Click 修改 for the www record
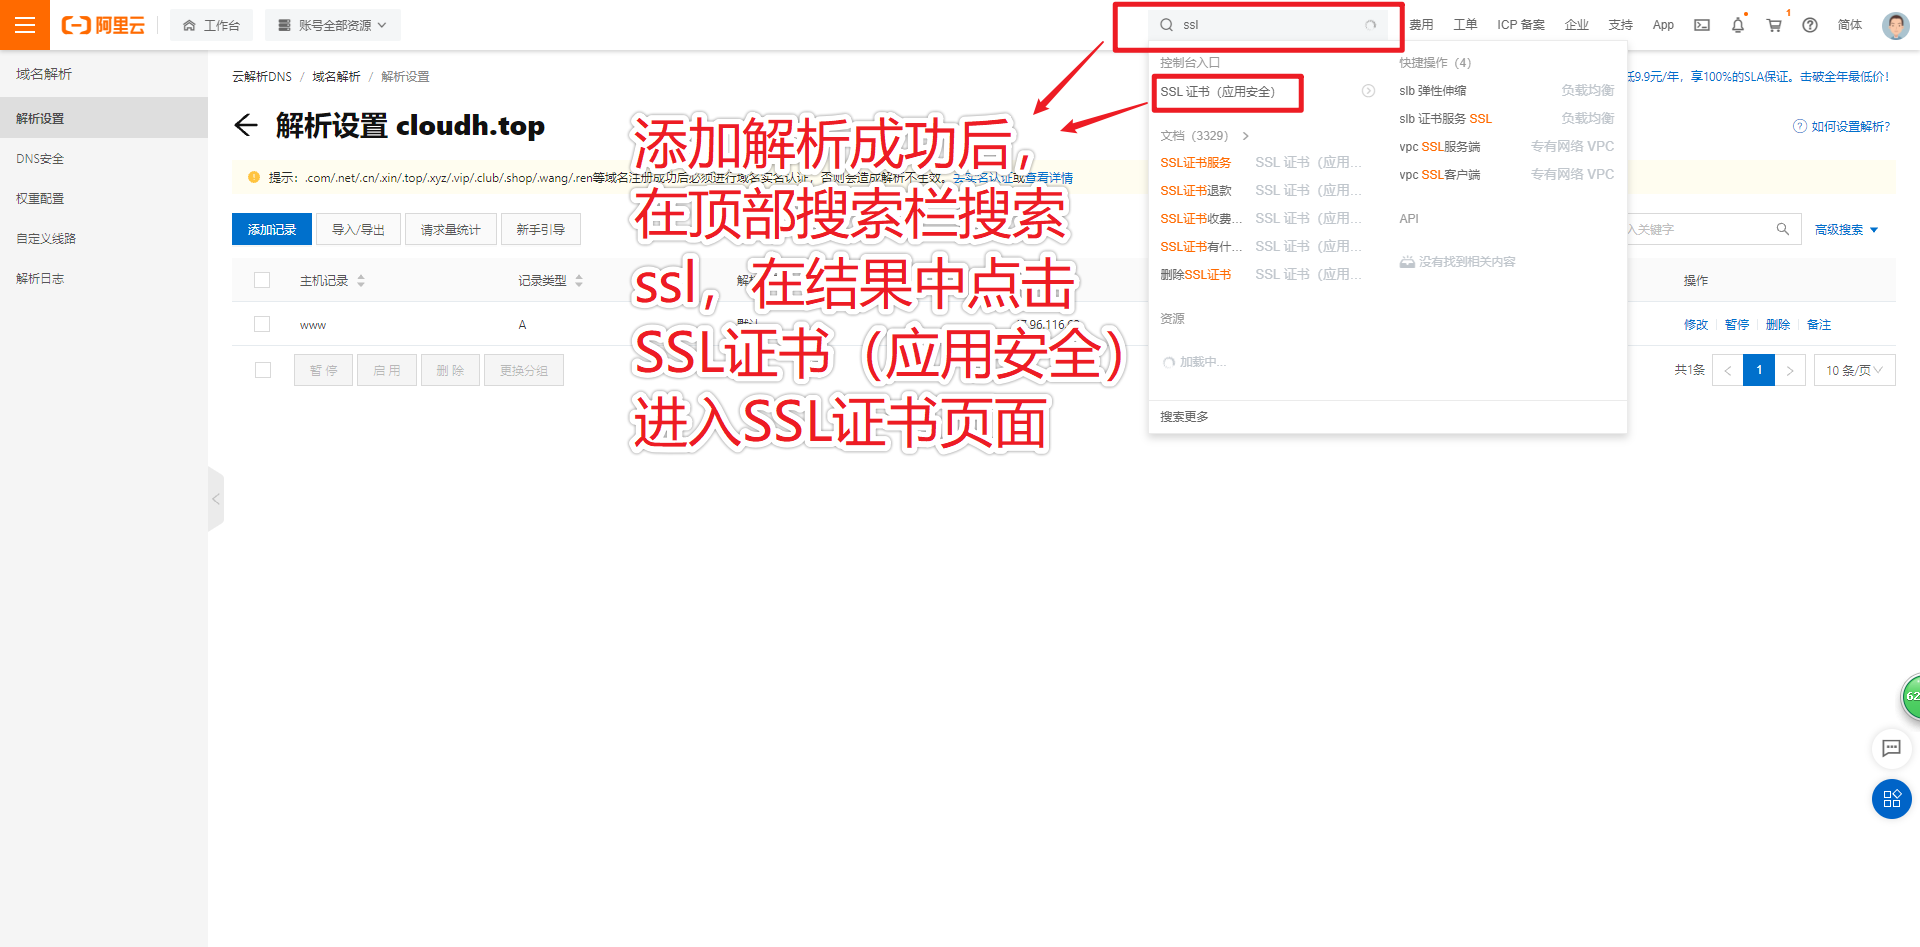 1696,324
